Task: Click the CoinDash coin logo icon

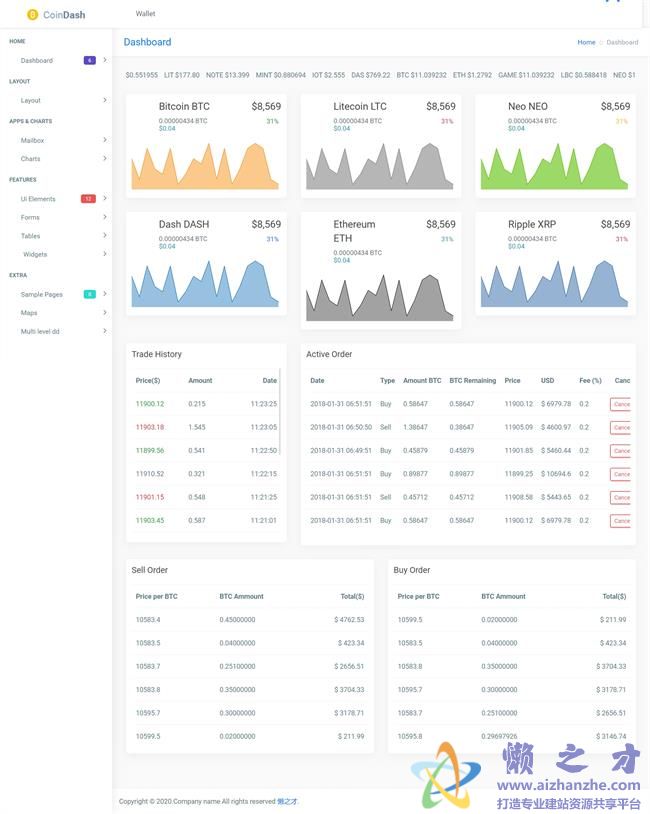Action: tap(33, 14)
